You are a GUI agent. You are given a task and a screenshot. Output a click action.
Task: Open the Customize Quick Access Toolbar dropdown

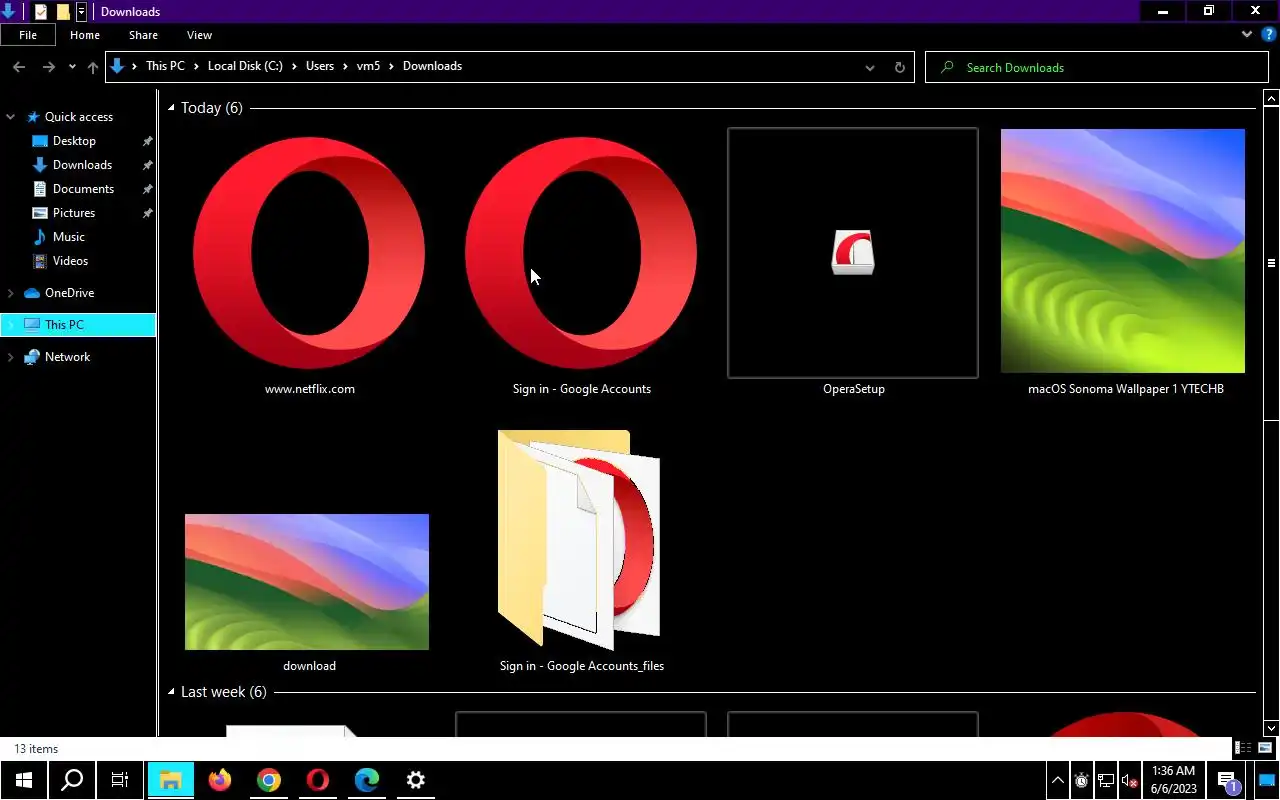click(81, 12)
